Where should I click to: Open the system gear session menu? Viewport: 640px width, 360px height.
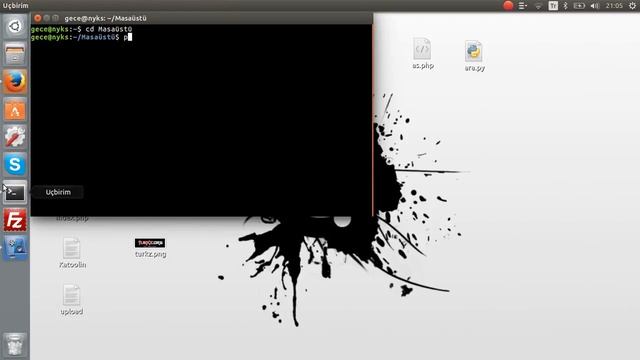pos(632,6)
